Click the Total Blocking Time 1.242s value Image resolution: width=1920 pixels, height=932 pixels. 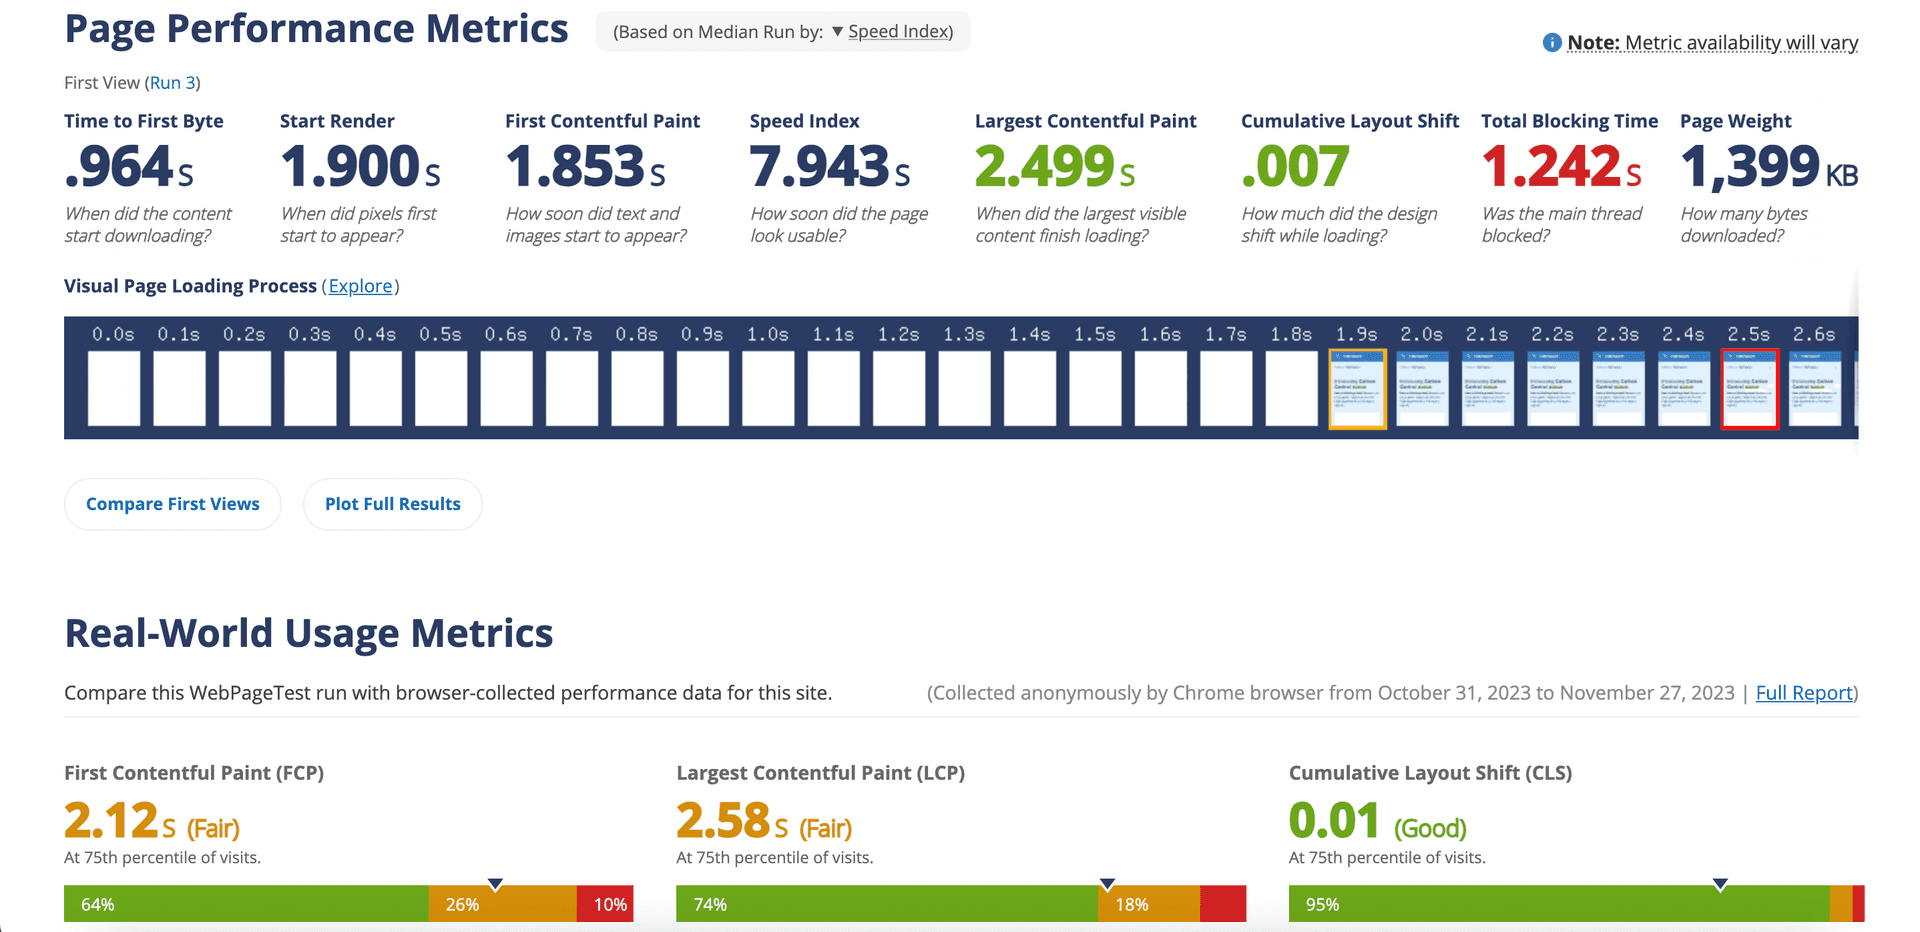click(1561, 167)
